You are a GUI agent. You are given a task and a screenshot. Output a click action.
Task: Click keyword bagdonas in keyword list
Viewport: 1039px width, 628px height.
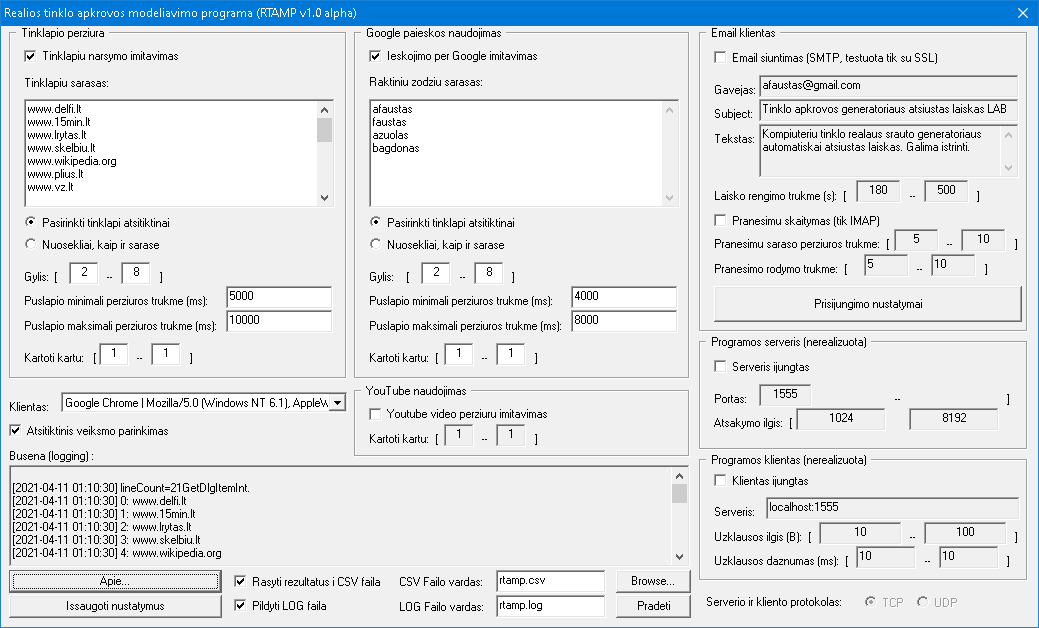tap(396, 148)
